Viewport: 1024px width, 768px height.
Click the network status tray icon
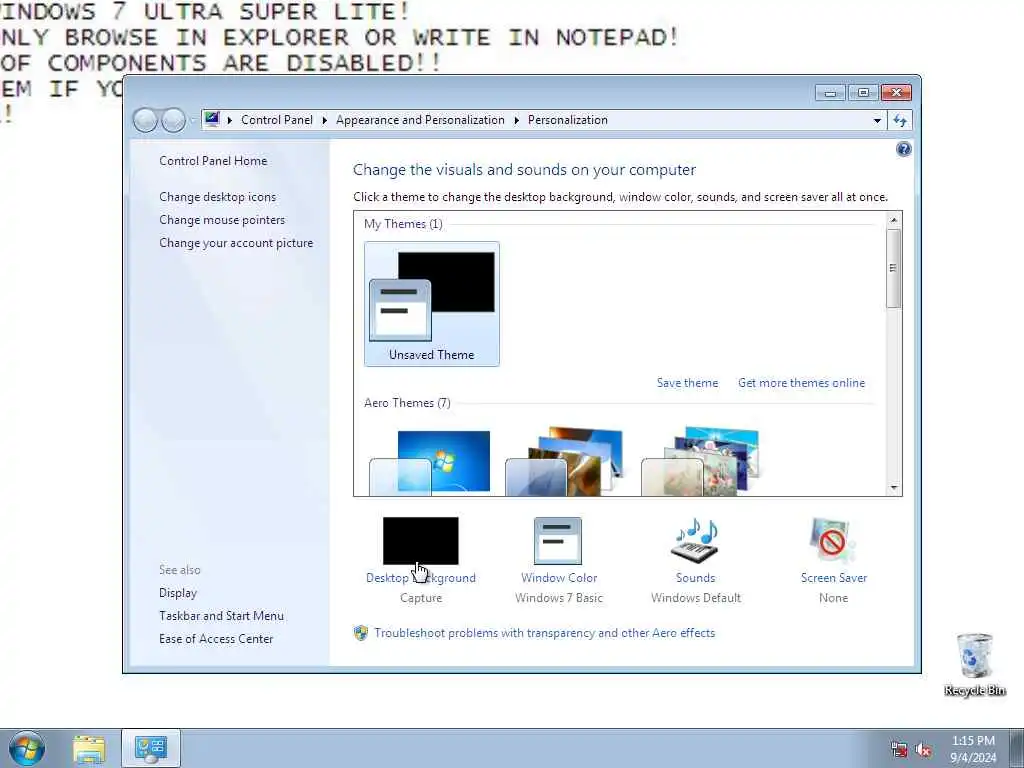coord(899,750)
